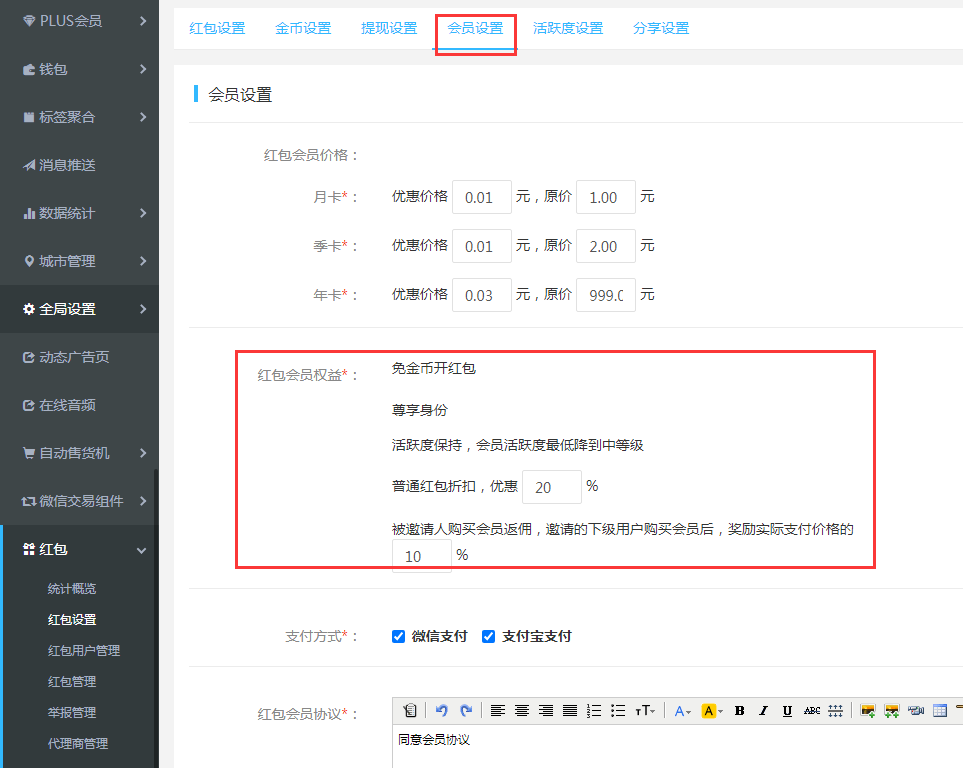
Task: Click the insert table icon
Action: pyautogui.click(x=940, y=711)
